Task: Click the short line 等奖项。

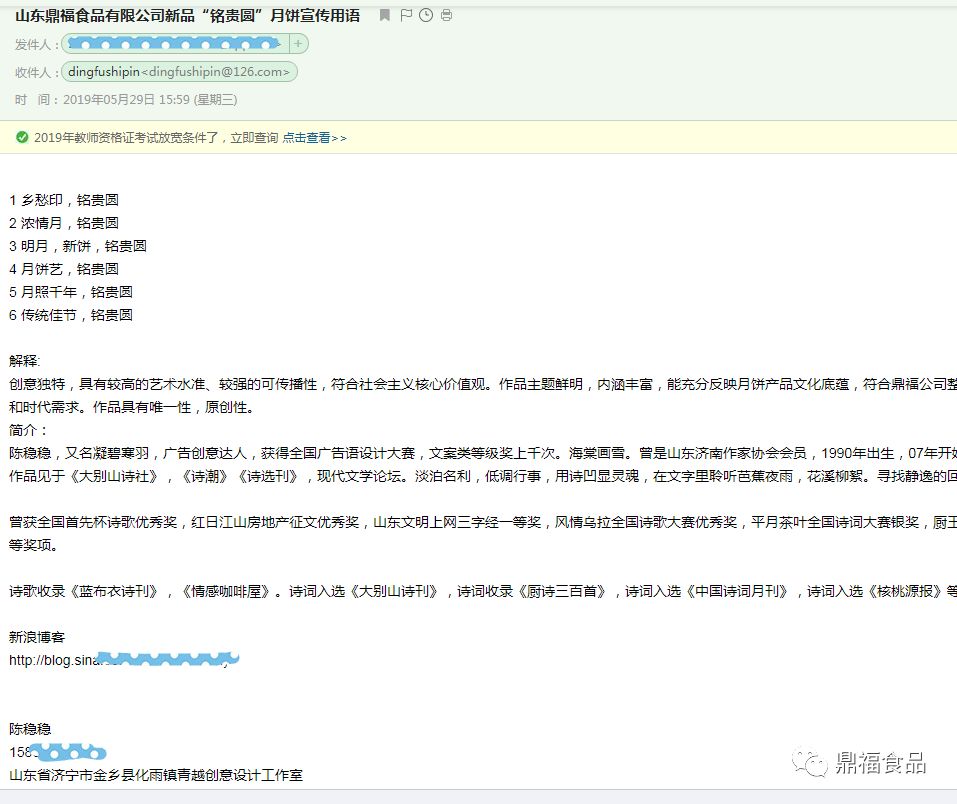Action: 34,545
